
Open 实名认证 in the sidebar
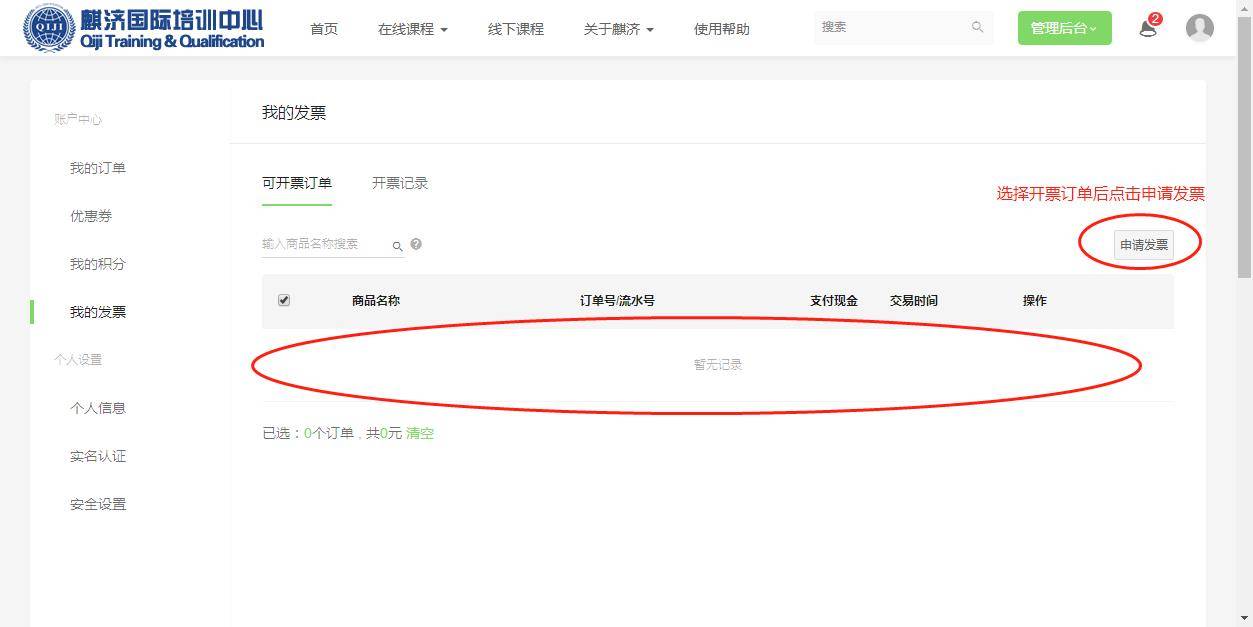click(x=98, y=456)
